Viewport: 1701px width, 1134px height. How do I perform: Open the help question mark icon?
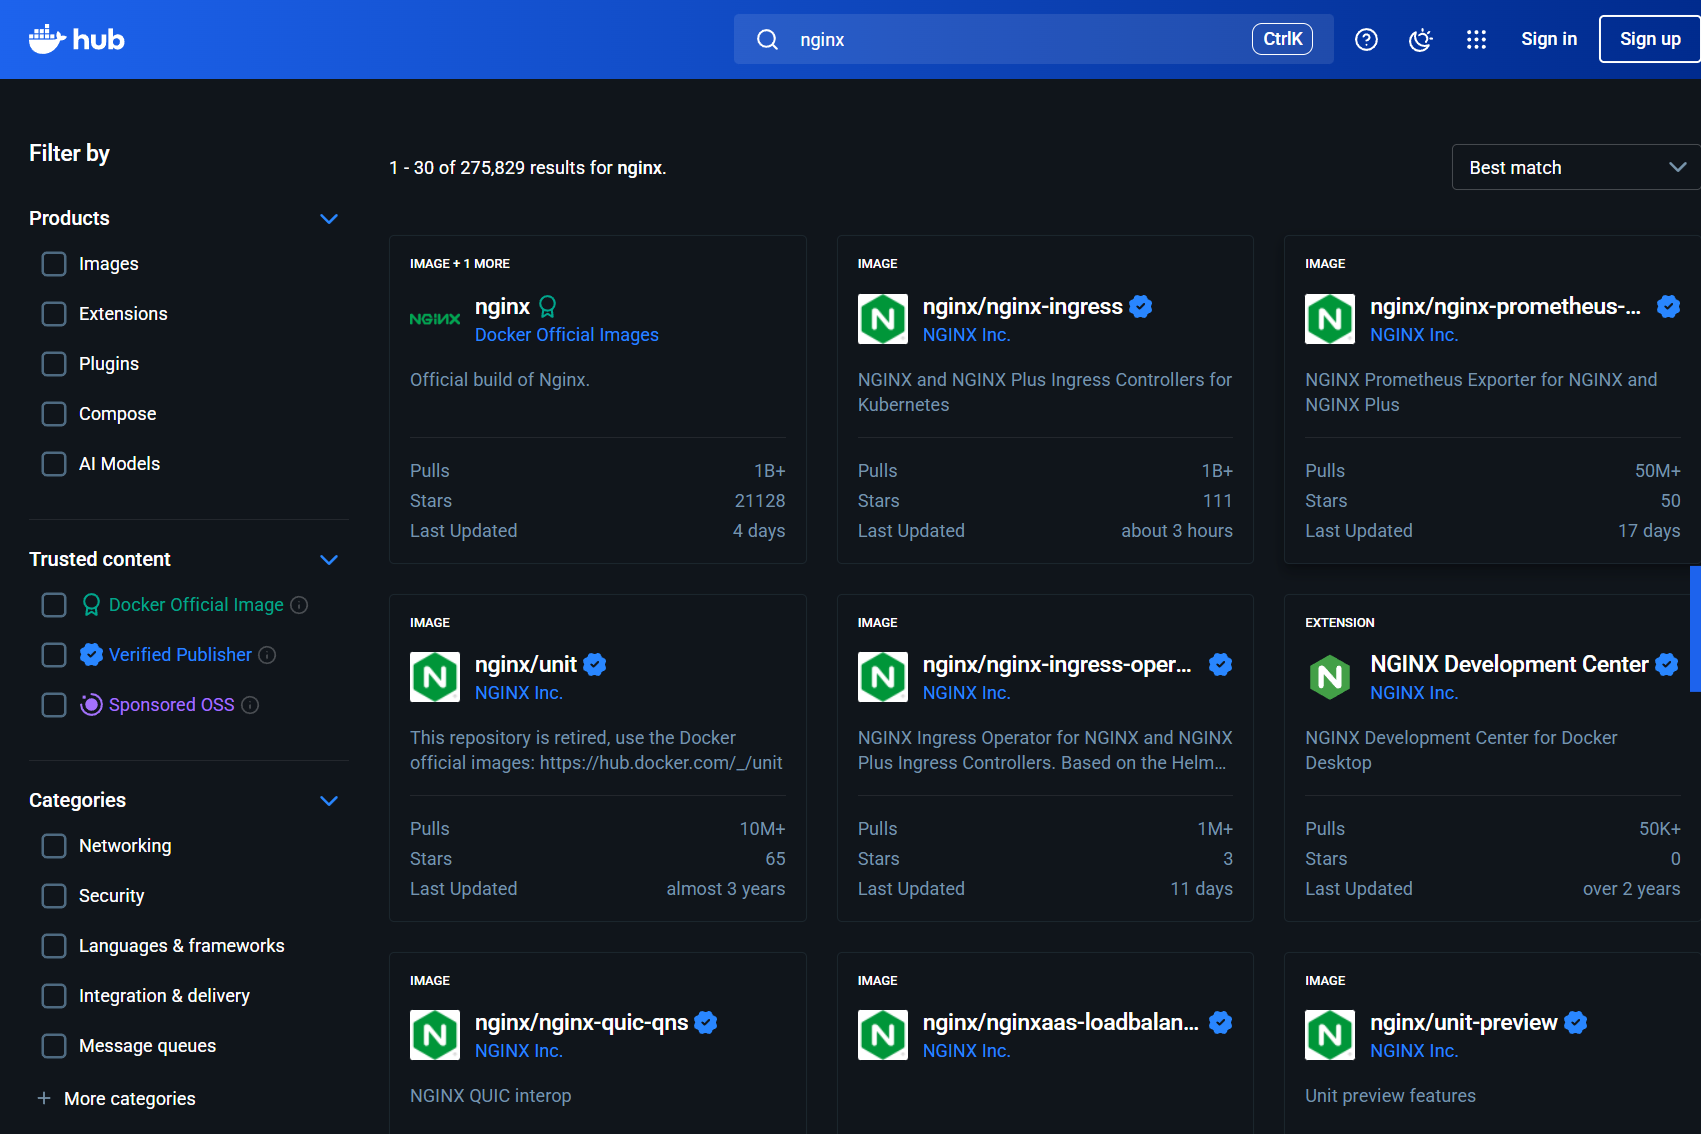tap(1366, 39)
